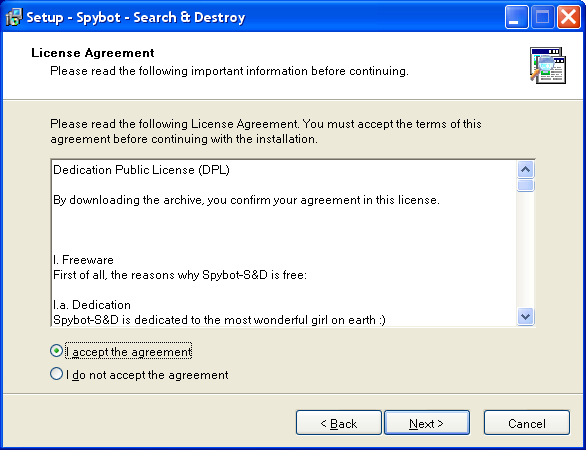Click 'Please read the following important information' subtitle
The width and height of the screenshot is (586, 450).
[x=229, y=71]
